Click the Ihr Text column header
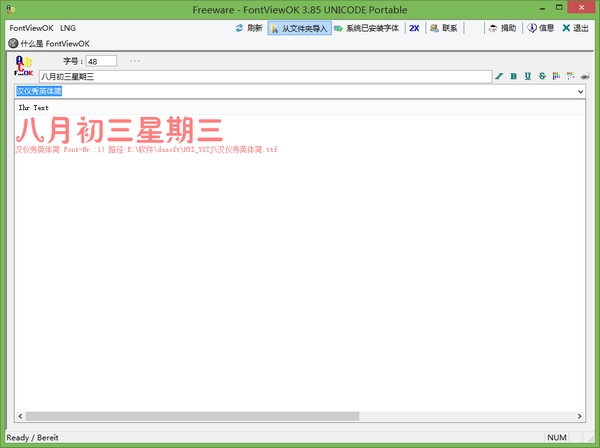 tap(34, 108)
